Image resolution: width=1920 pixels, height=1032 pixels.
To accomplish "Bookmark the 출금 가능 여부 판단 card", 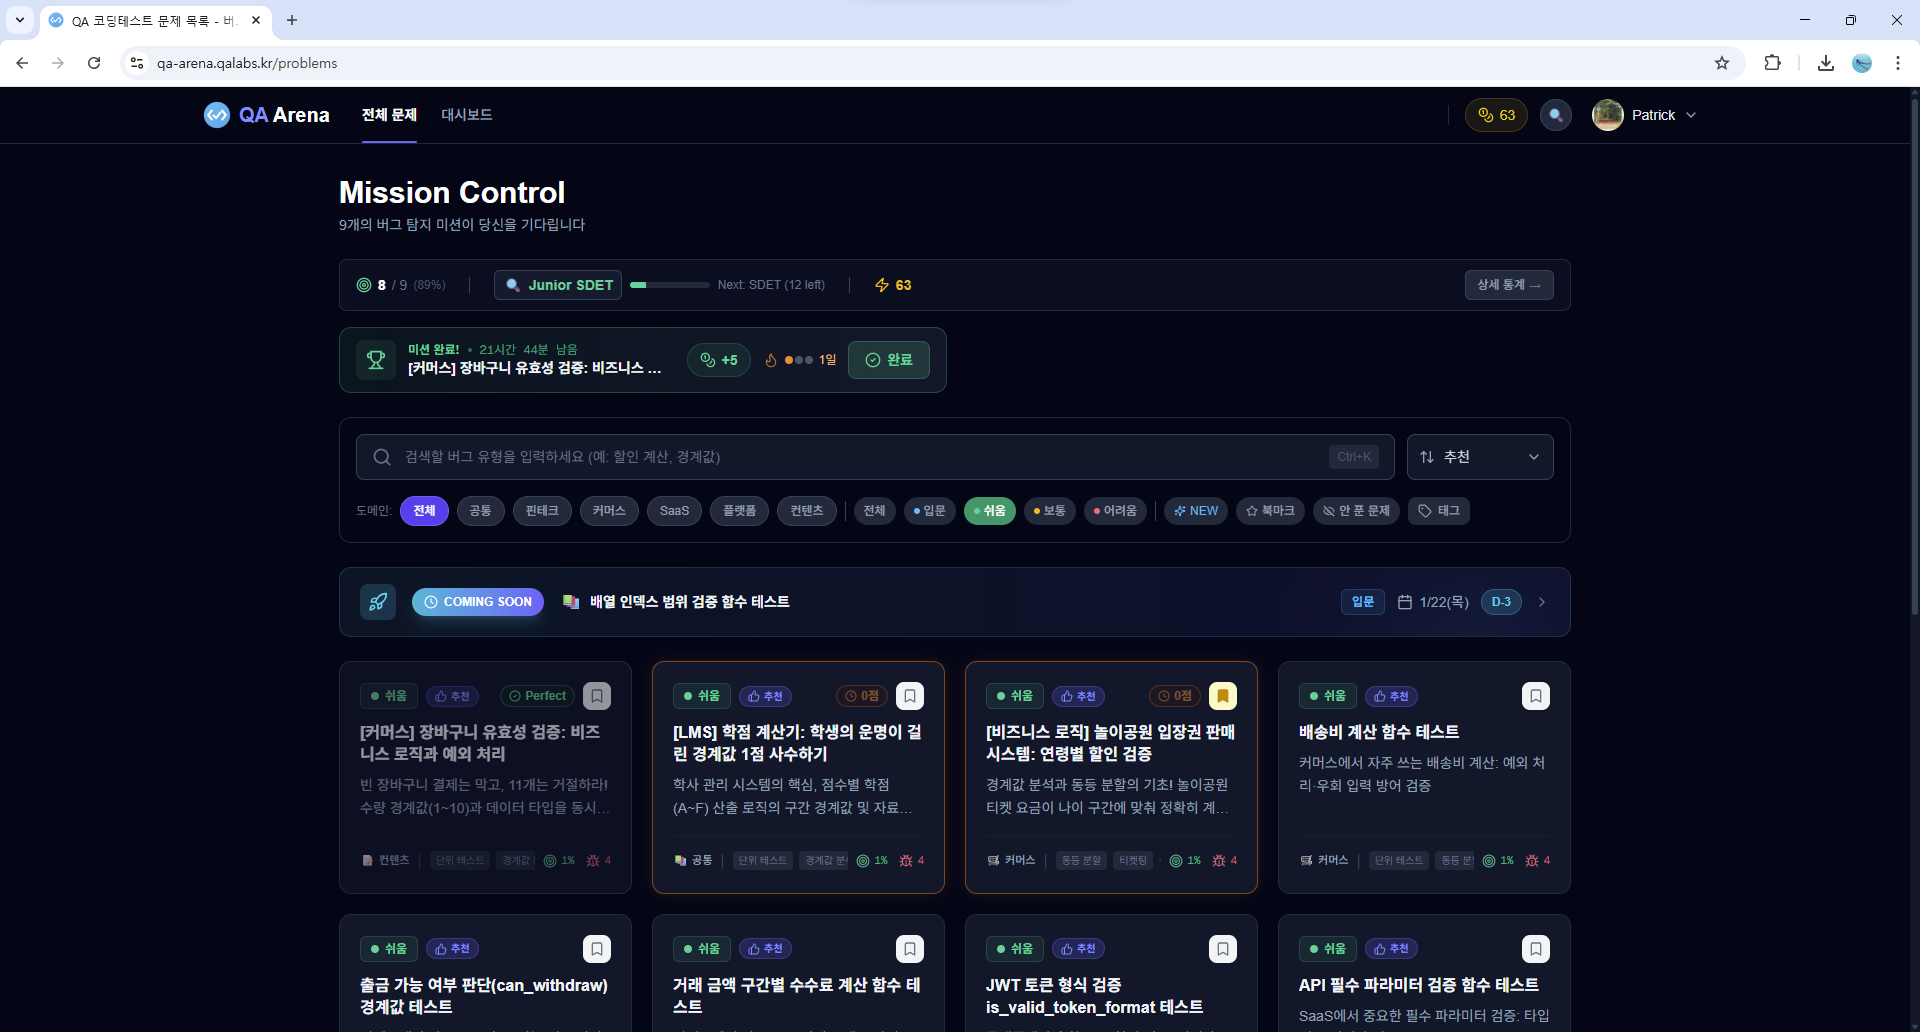I will (x=597, y=949).
